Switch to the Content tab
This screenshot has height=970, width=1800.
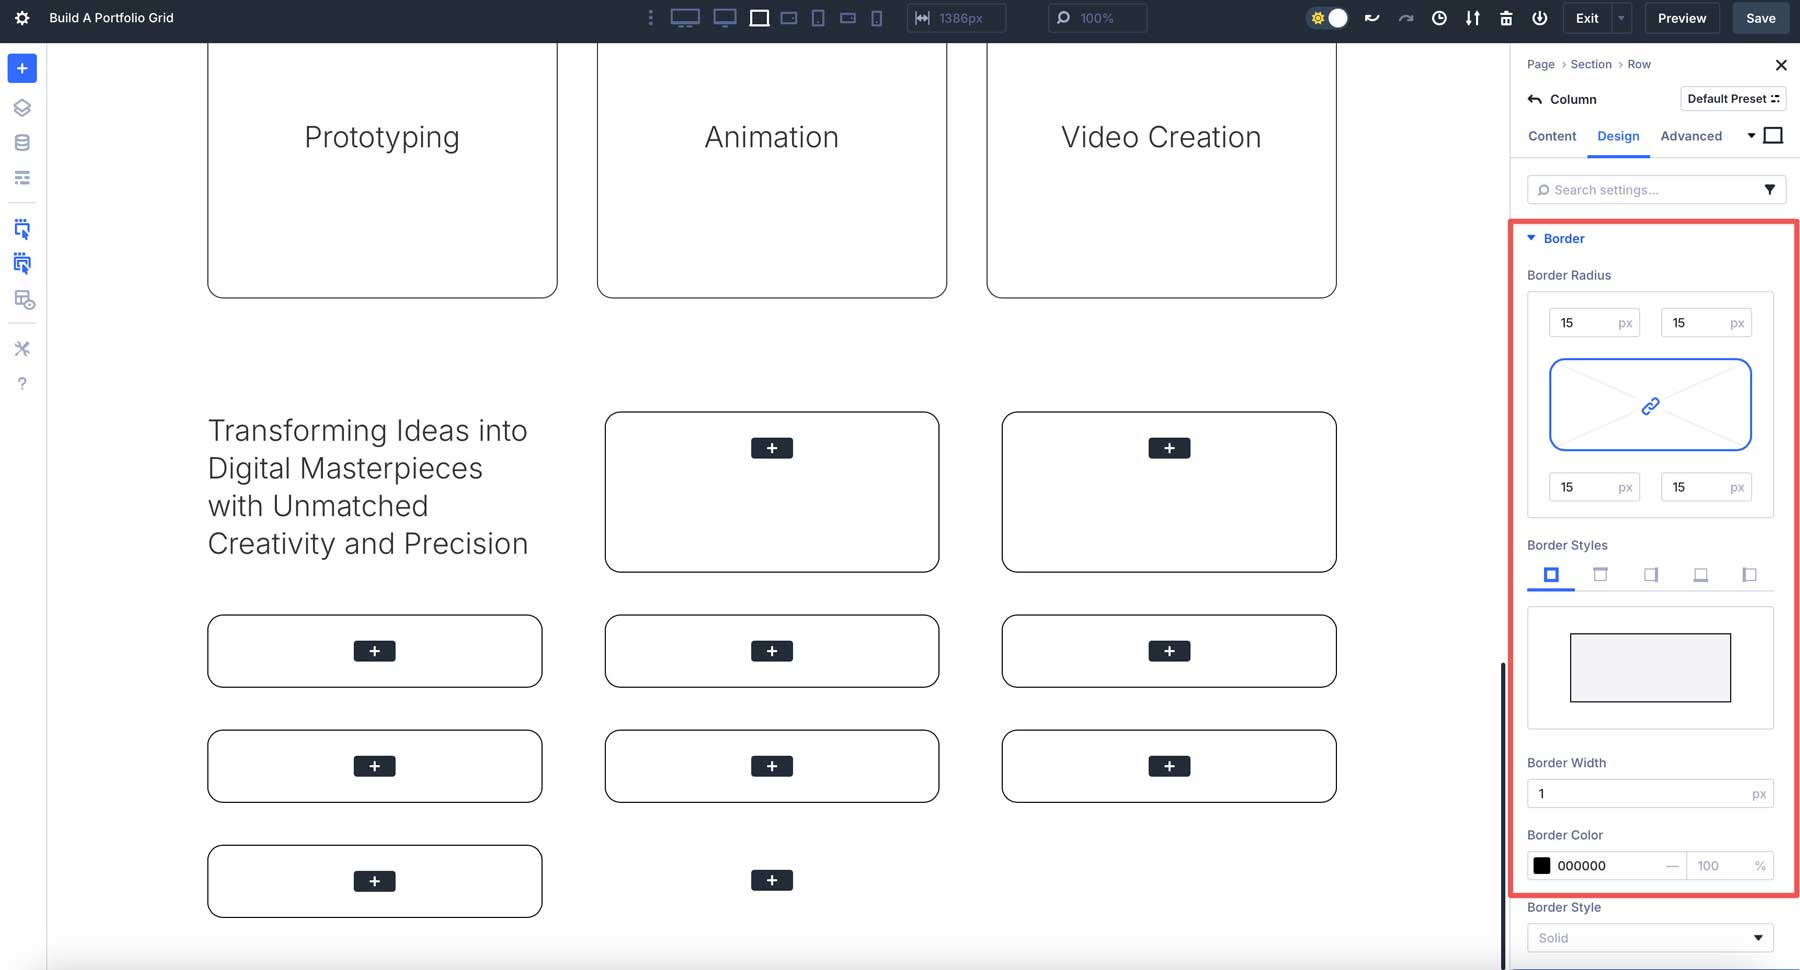(1551, 136)
